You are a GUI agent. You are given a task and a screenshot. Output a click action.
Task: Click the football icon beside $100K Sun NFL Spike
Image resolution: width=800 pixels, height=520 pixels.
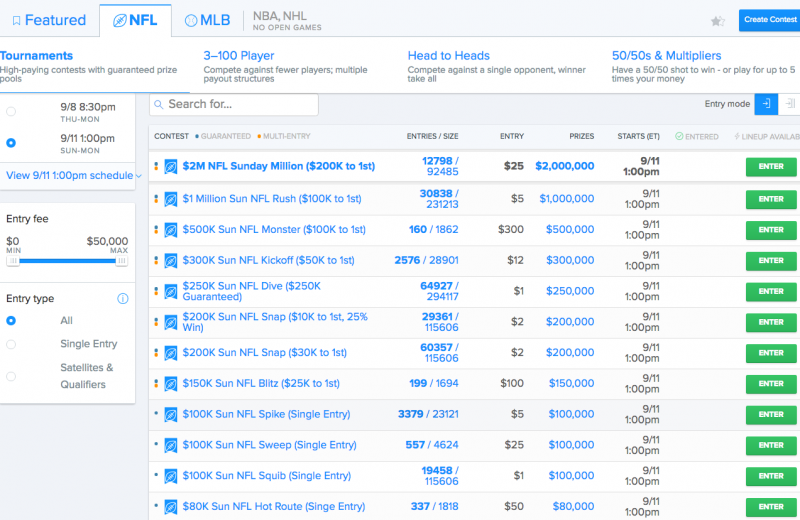(171, 414)
